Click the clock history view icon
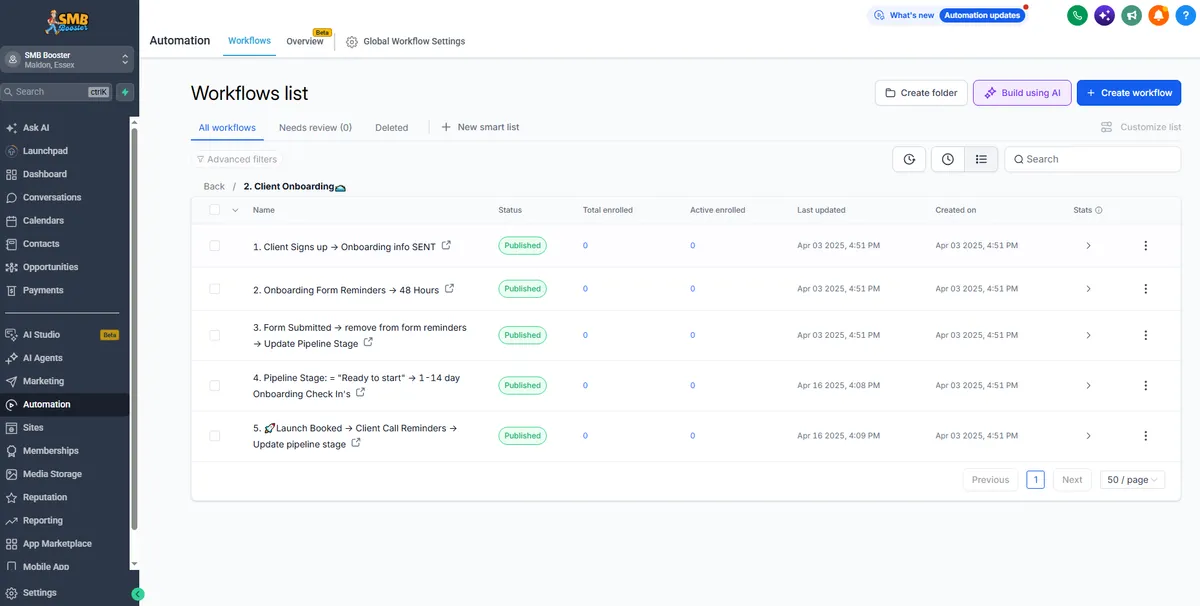Screen dimensions: 1200x606 point(948,159)
